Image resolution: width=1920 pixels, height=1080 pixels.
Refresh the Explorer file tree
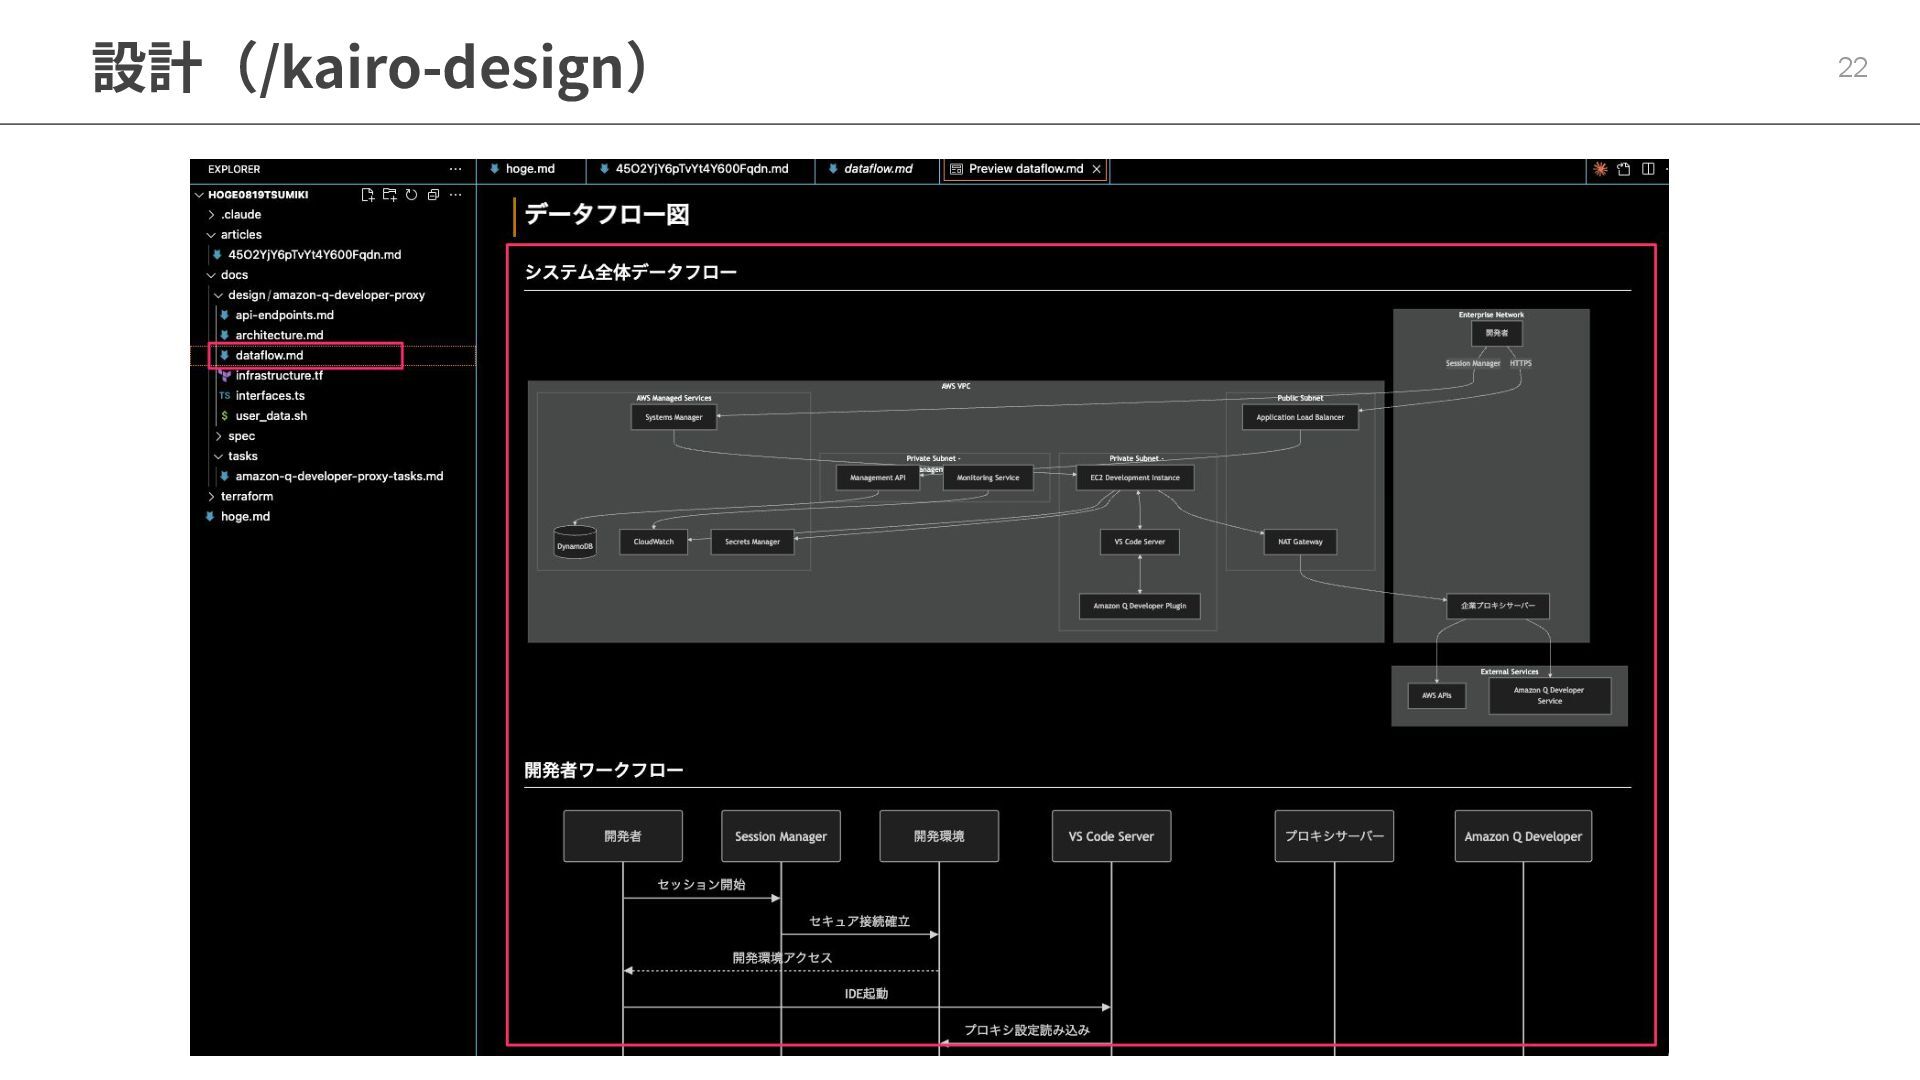(x=411, y=195)
